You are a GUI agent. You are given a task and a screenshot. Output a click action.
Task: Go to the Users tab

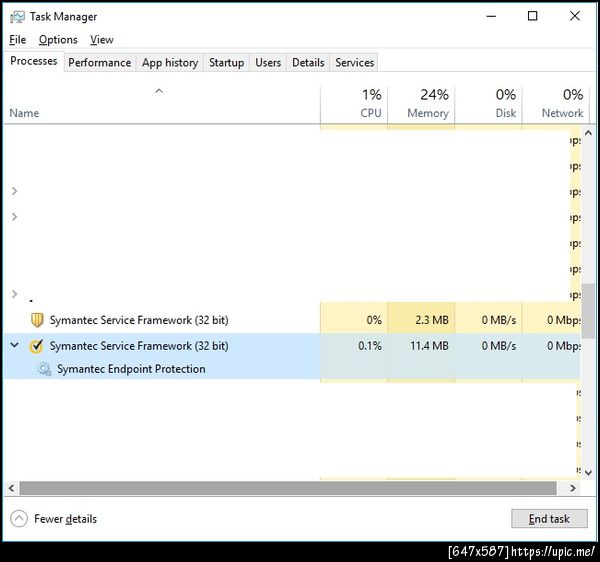coord(268,62)
